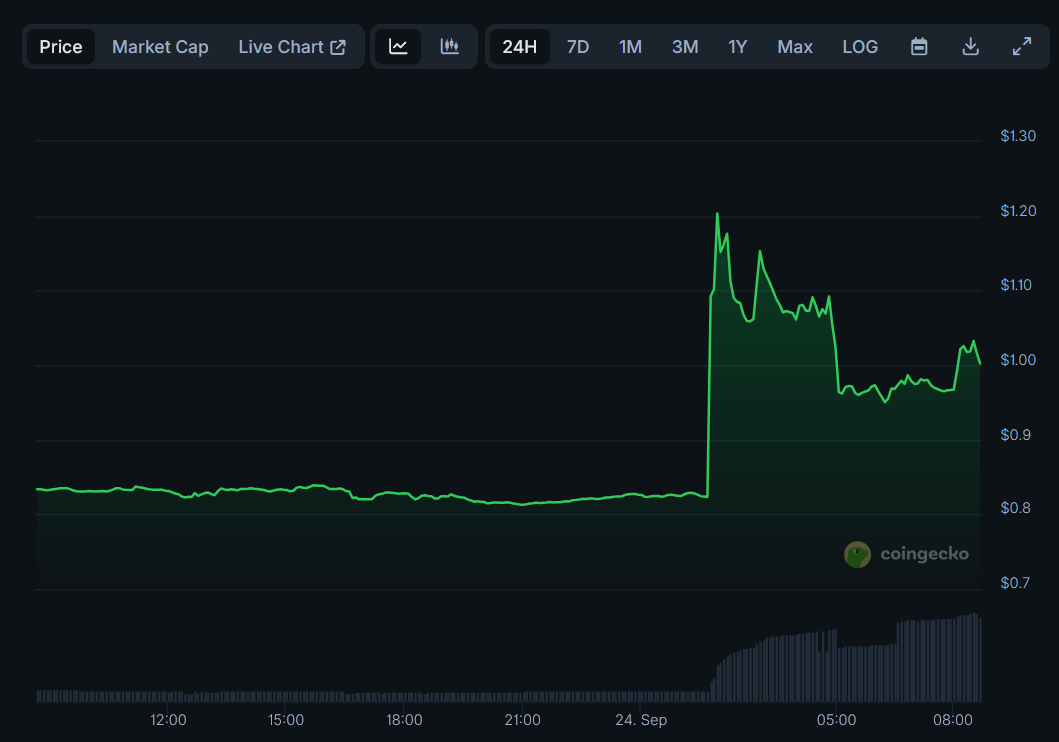This screenshot has width=1059, height=742.
Task: Open the Live Chart external link
Action: [292, 47]
